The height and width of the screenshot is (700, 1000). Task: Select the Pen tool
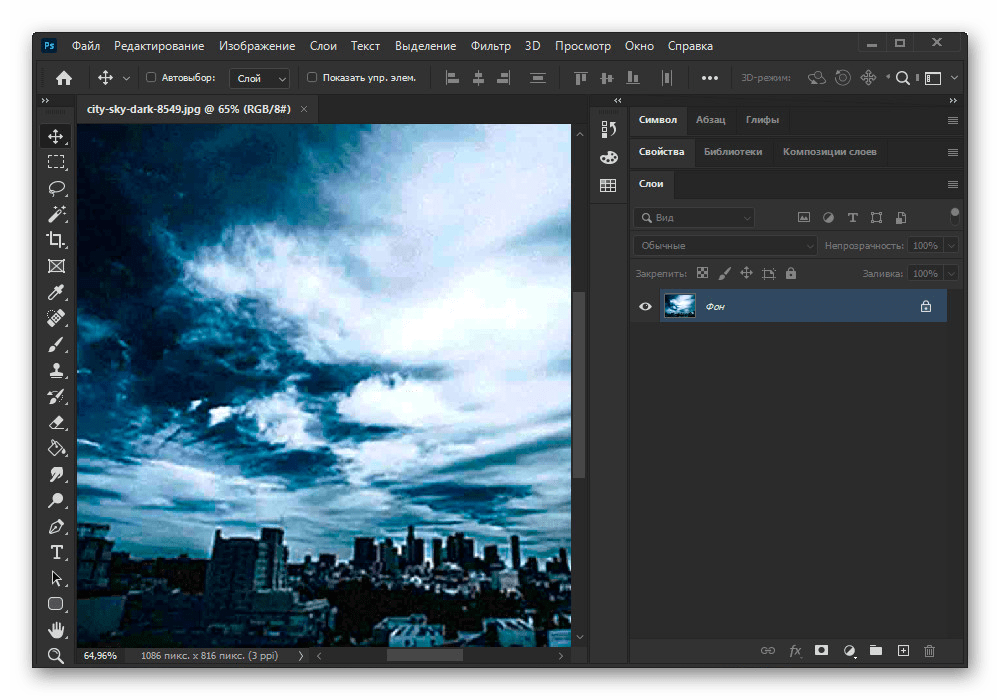(x=56, y=527)
